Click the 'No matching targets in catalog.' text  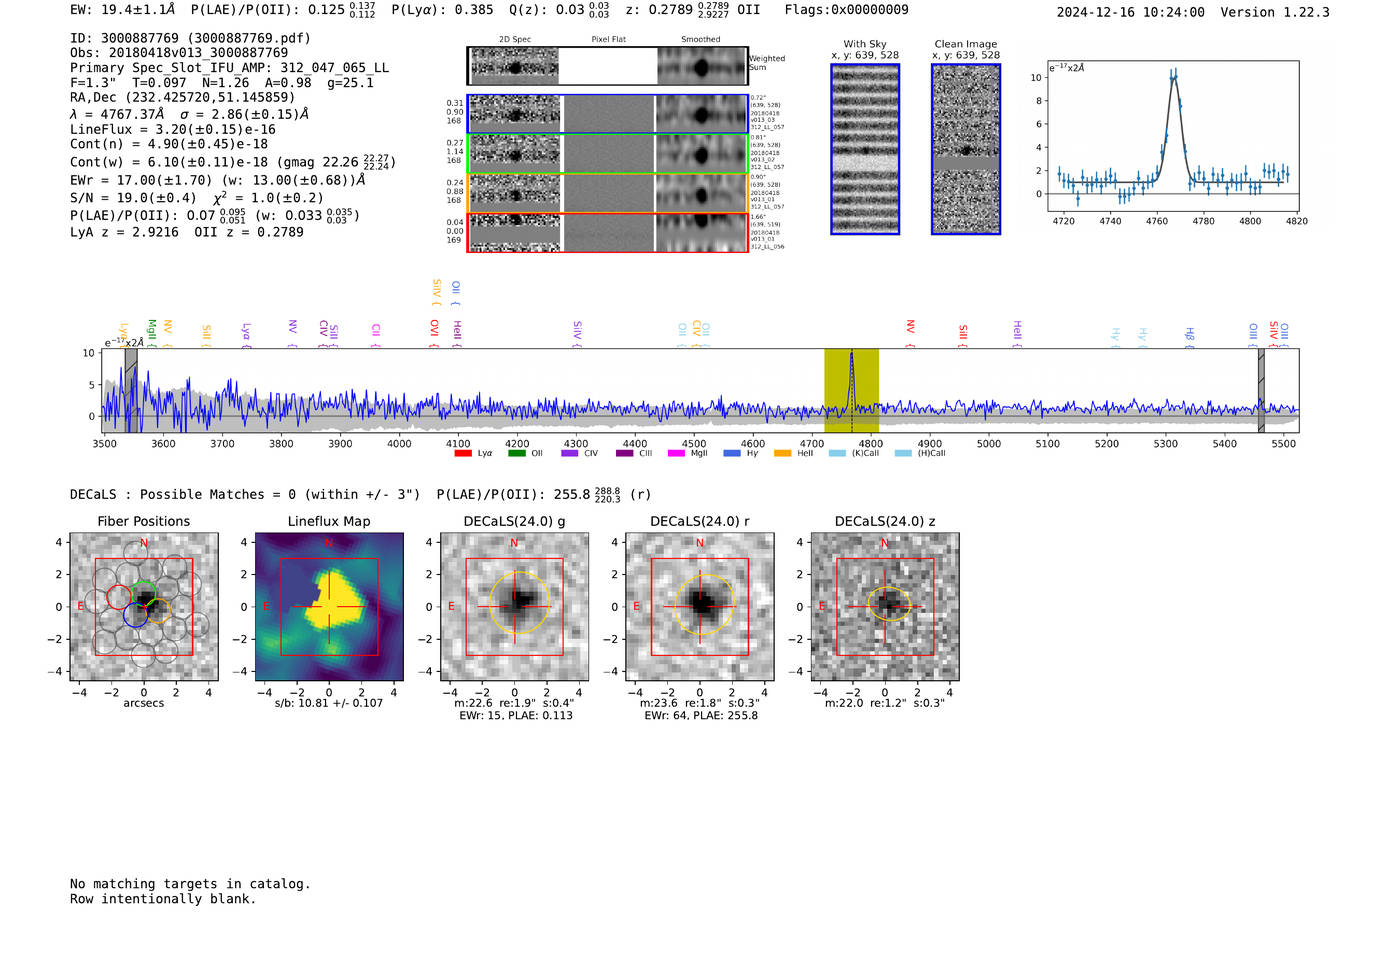(x=190, y=884)
